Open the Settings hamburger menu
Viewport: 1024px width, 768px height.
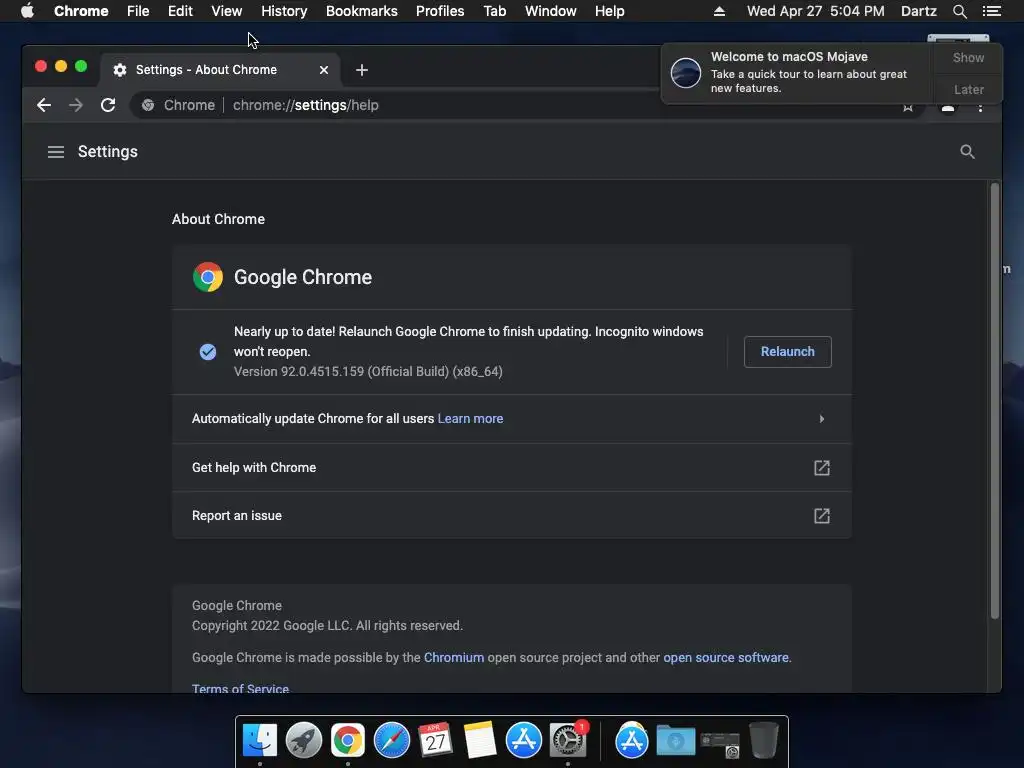coord(56,152)
